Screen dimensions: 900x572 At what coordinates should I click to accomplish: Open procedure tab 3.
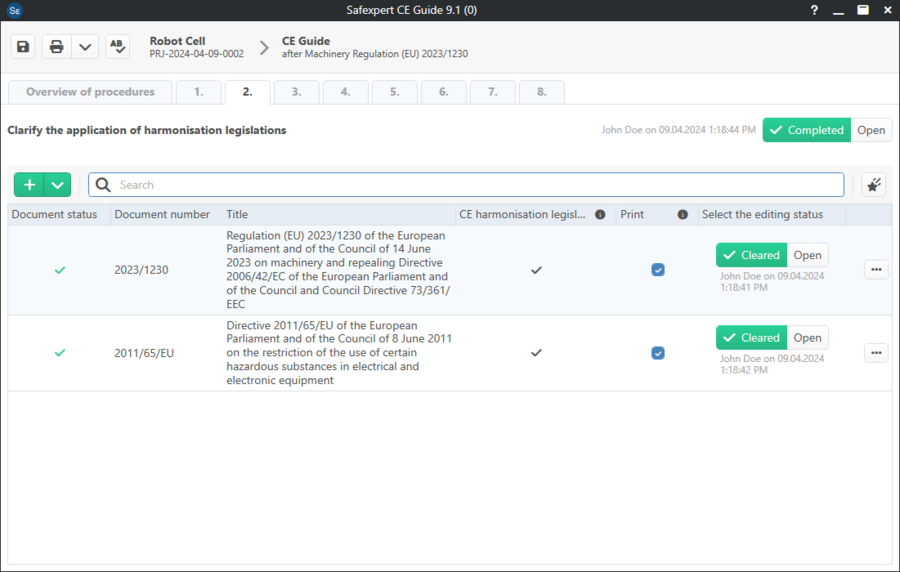pyautogui.click(x=296, y=92)
